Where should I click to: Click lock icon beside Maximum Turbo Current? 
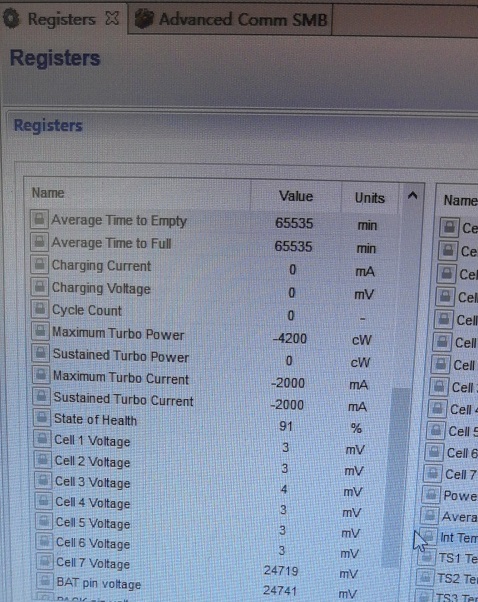41,375
